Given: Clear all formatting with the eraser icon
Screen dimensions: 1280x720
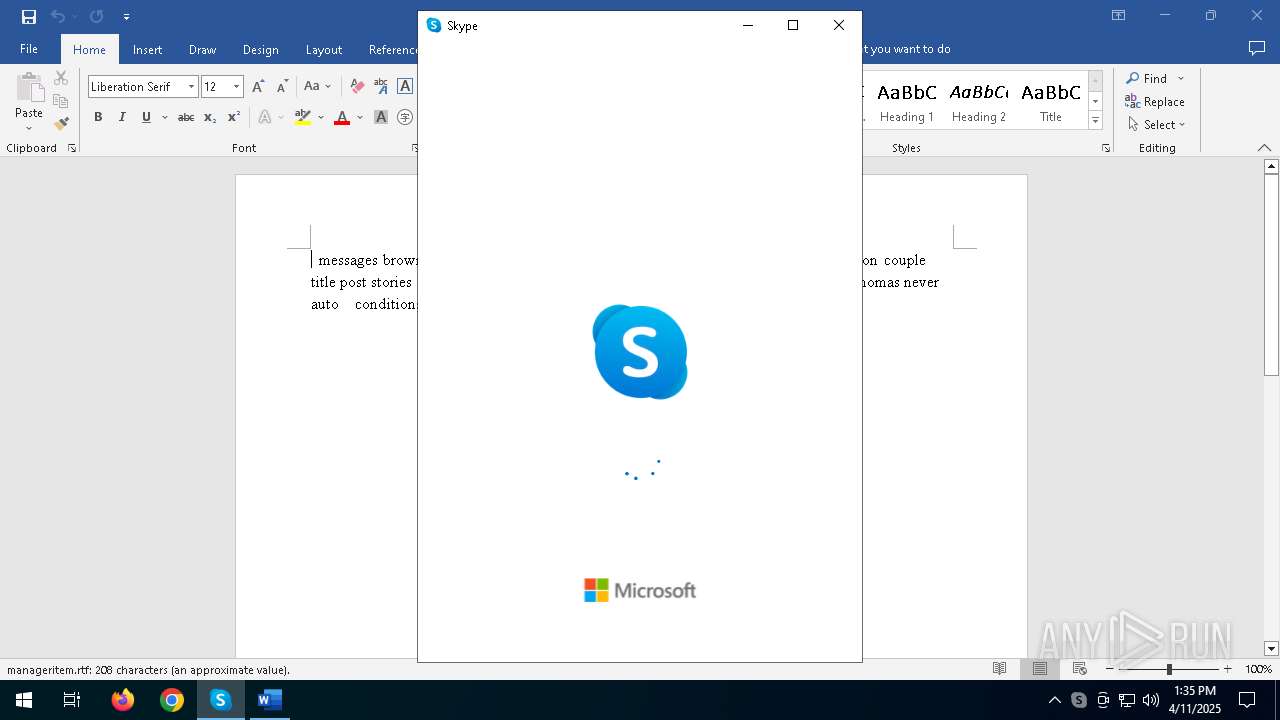Looking at the screenshot, I should [357, 87].
